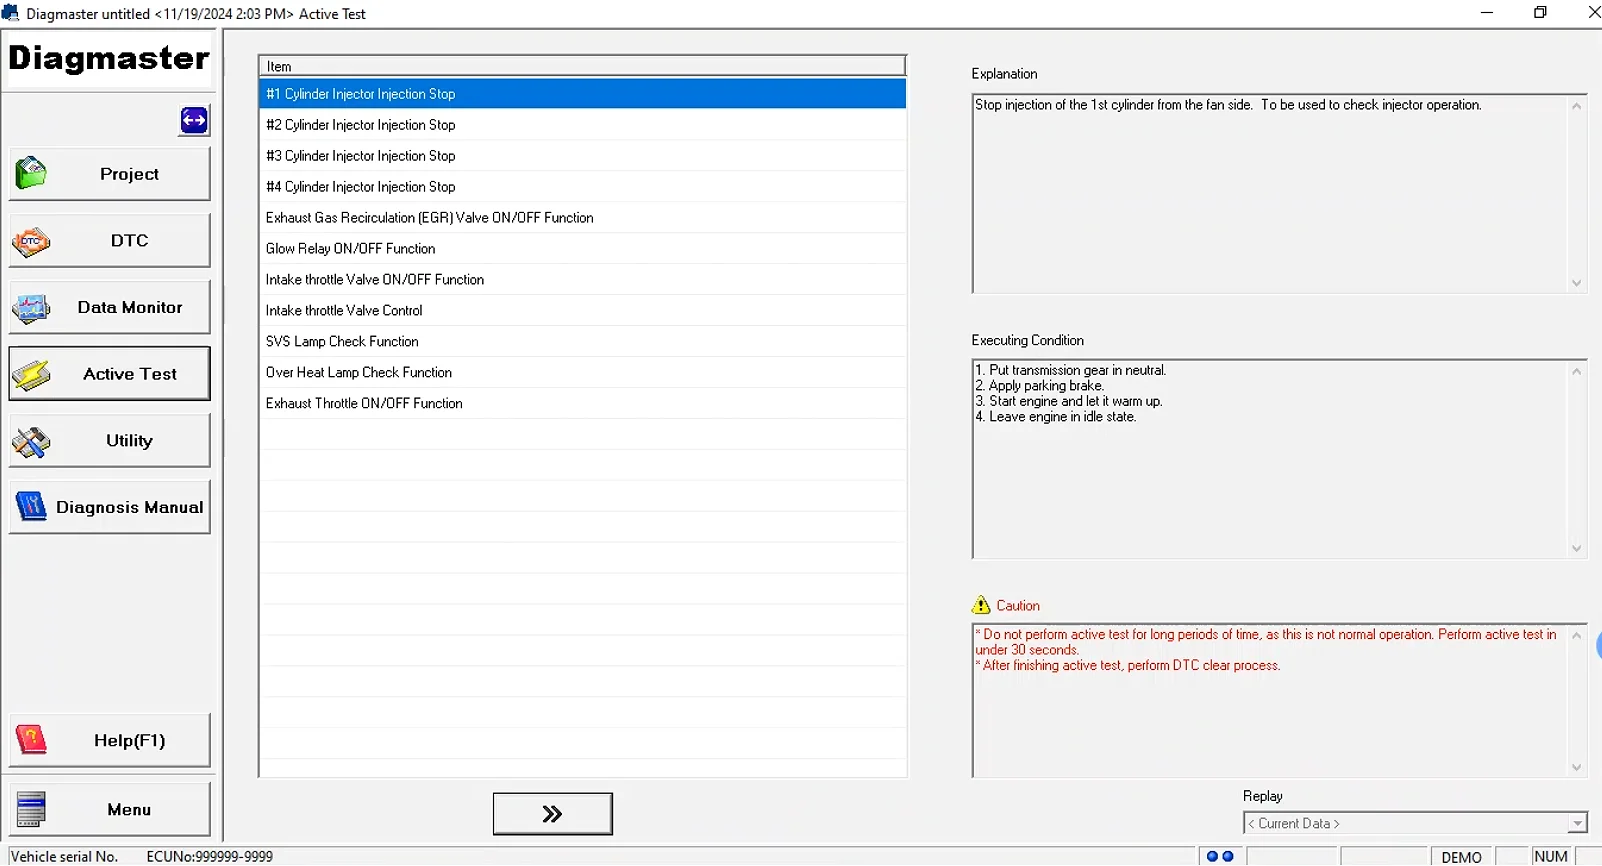Select Intake throttle Valve Control
The height and width of the screenshot is (866, 1602).
pos(582,311)
